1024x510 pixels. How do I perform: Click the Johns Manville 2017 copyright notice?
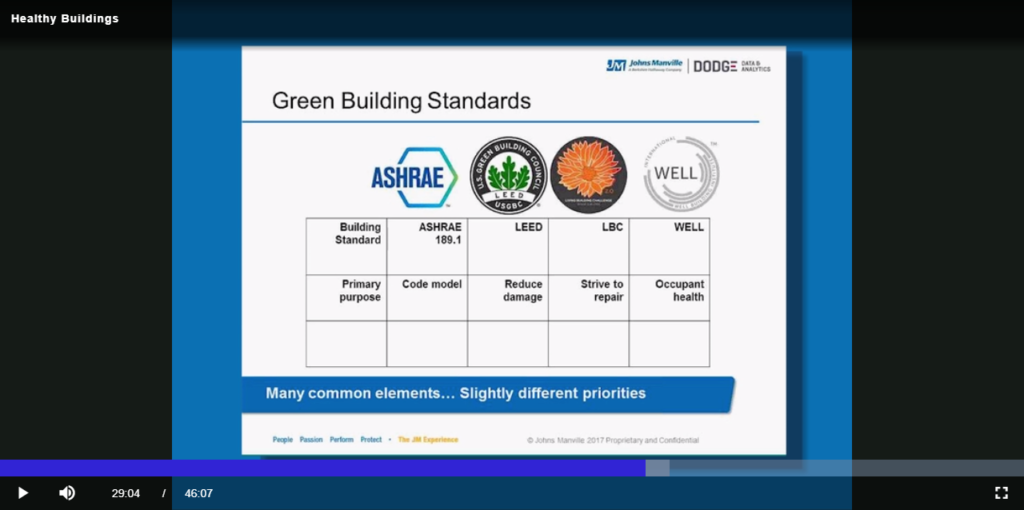613,440
